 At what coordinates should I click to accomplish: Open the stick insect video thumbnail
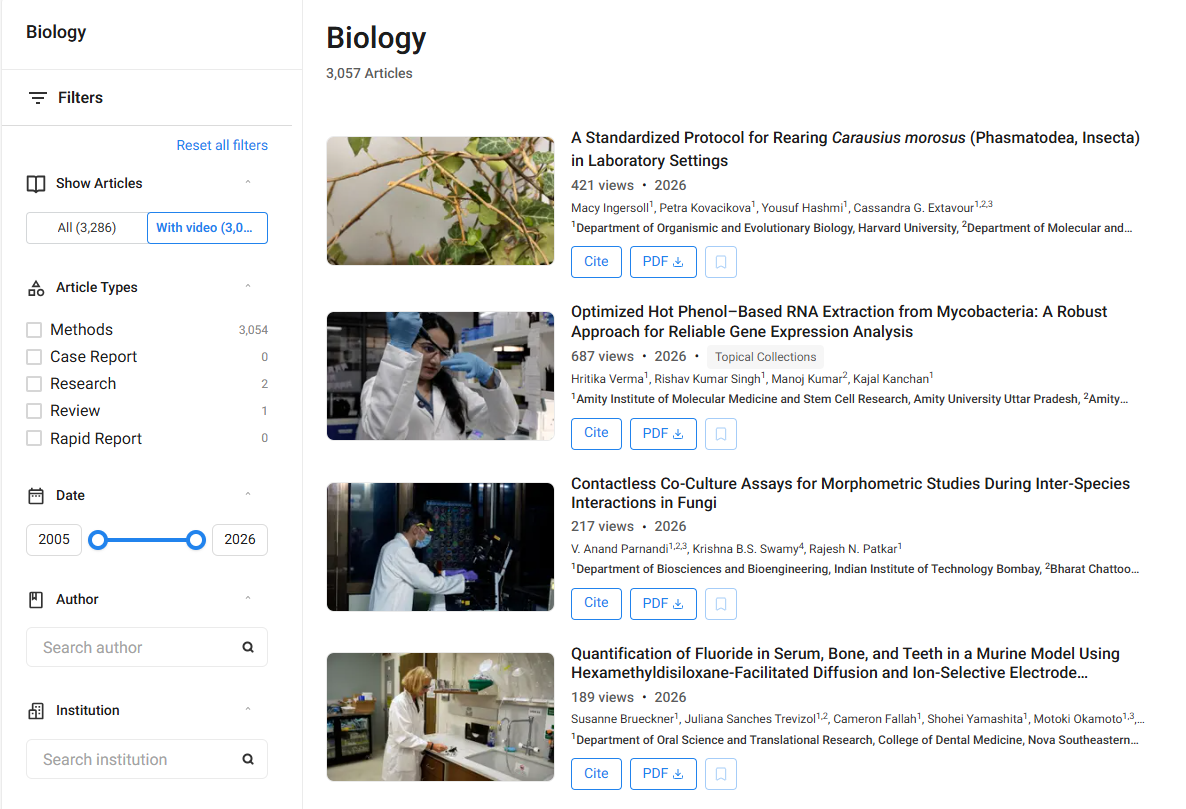pos(440,201)
